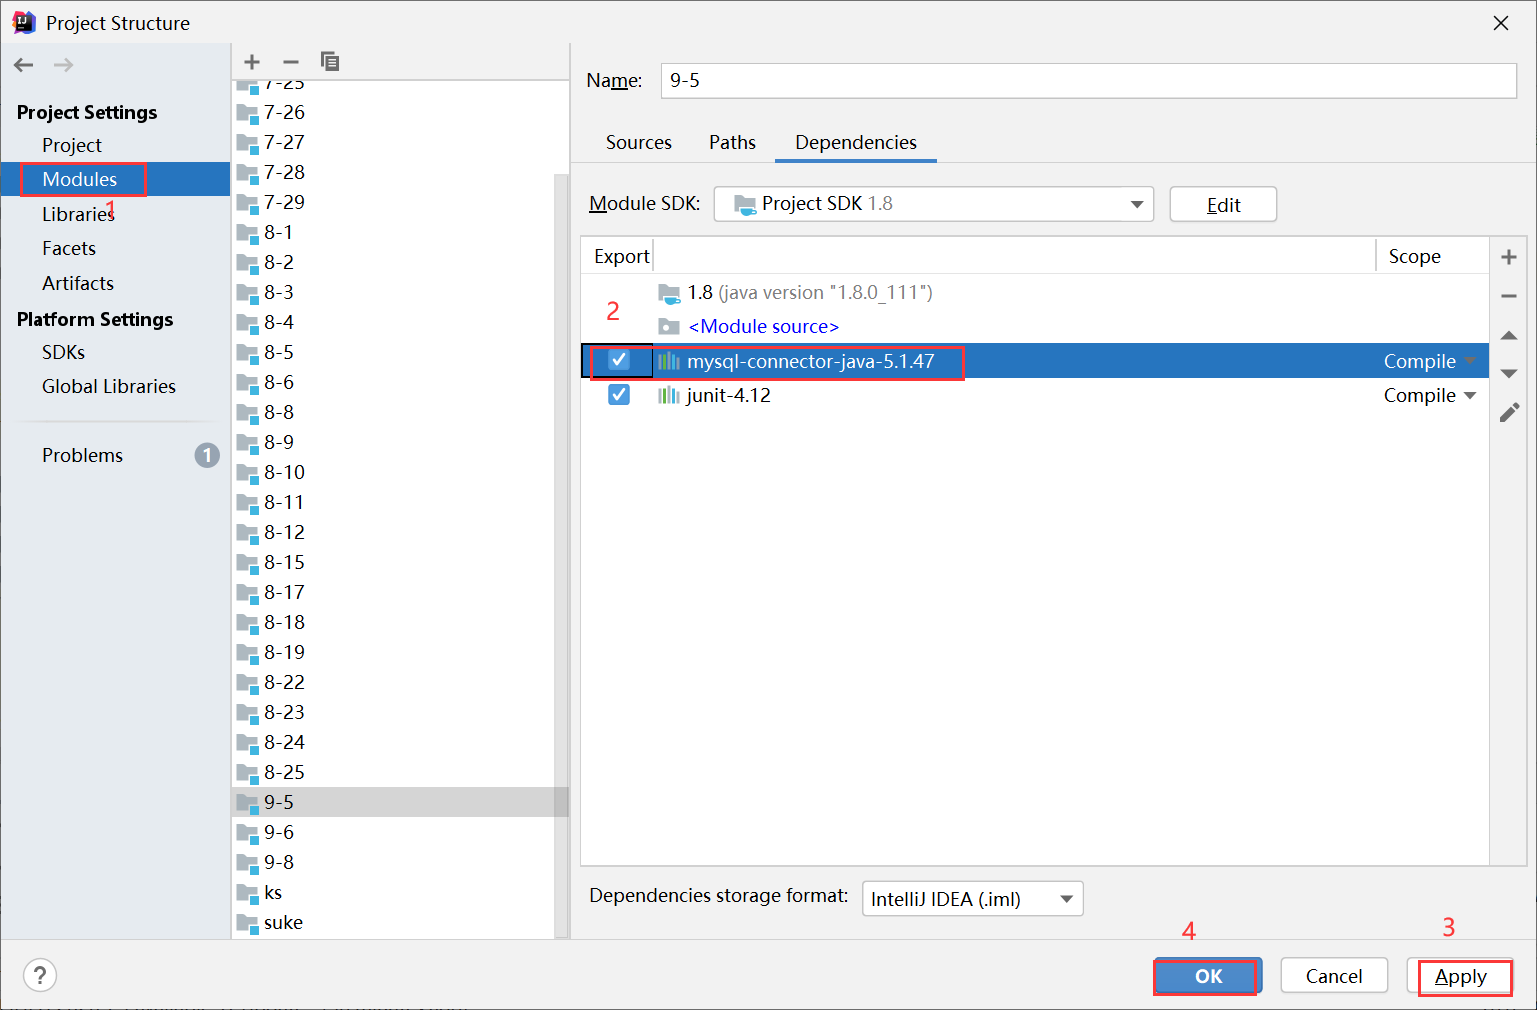Click the folder icon of module 9-5
This screenshot has height=1010, width=1537.
click(247, 802)
